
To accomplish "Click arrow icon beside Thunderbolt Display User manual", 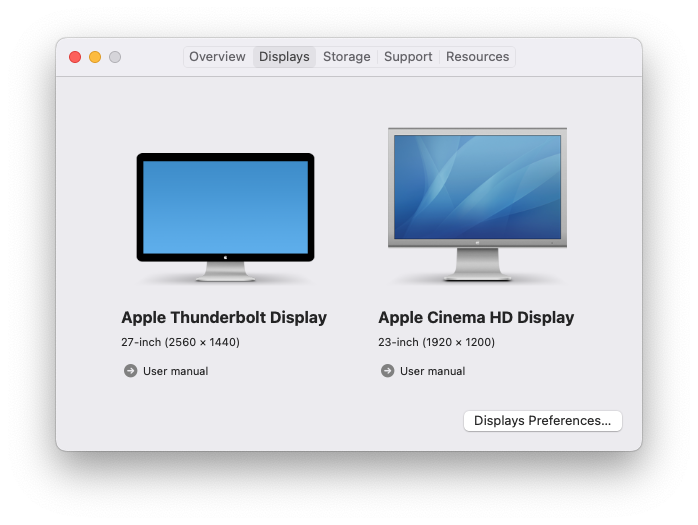I will pos(130,370).
